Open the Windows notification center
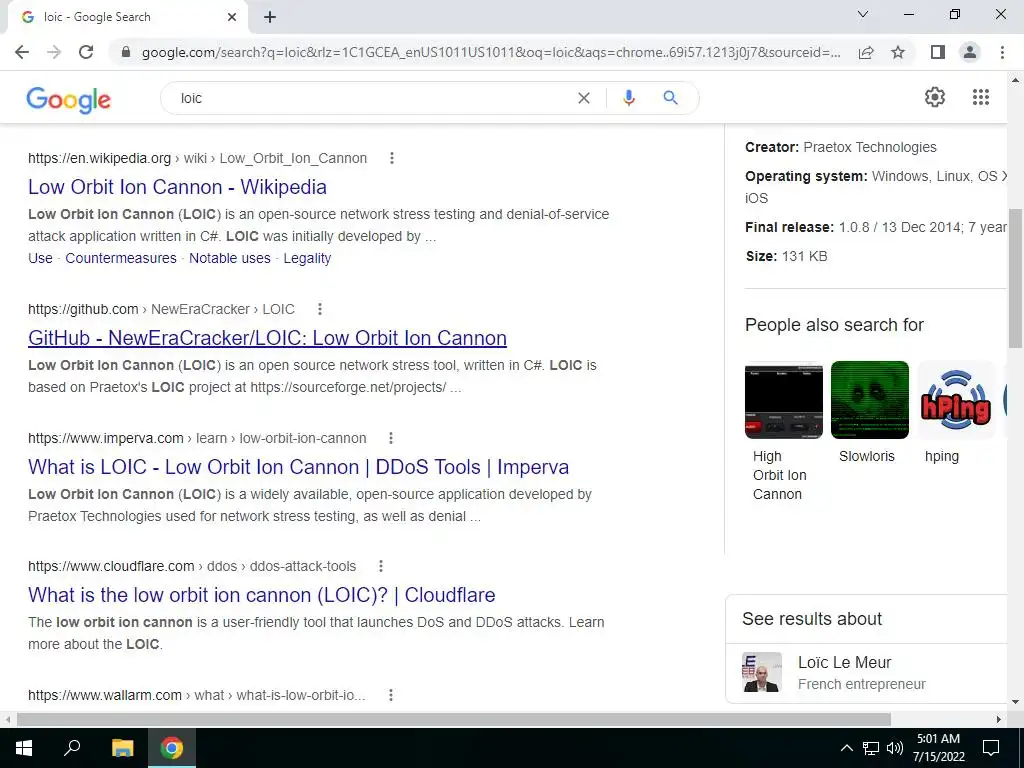 pyautogui.click(x=991, y=748)
